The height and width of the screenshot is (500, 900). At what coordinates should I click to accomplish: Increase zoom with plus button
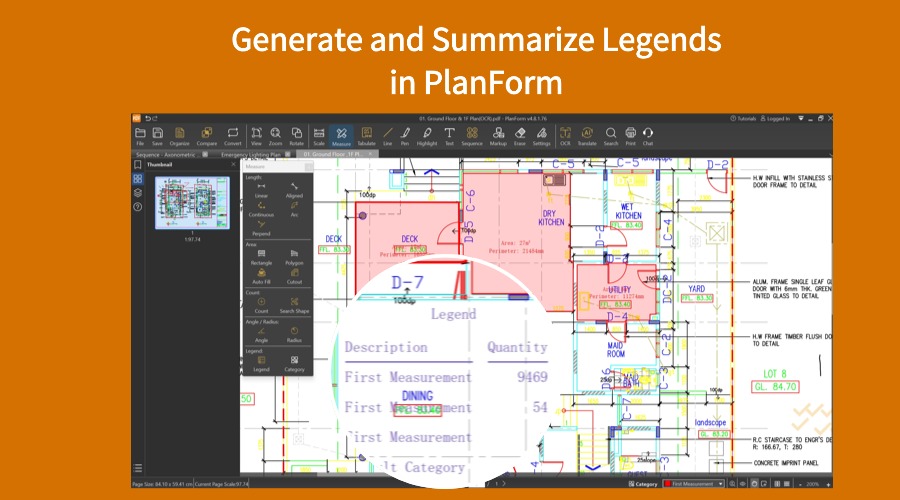828,485
